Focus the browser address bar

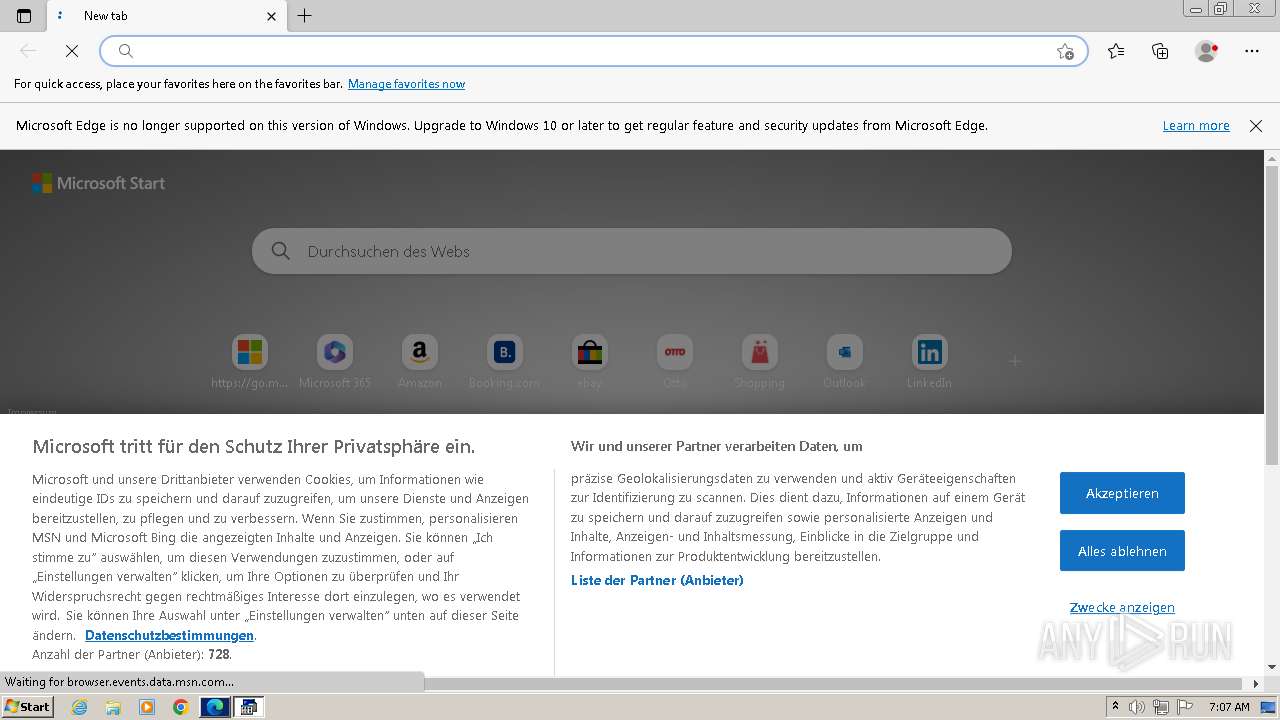[x=592, y=51]
